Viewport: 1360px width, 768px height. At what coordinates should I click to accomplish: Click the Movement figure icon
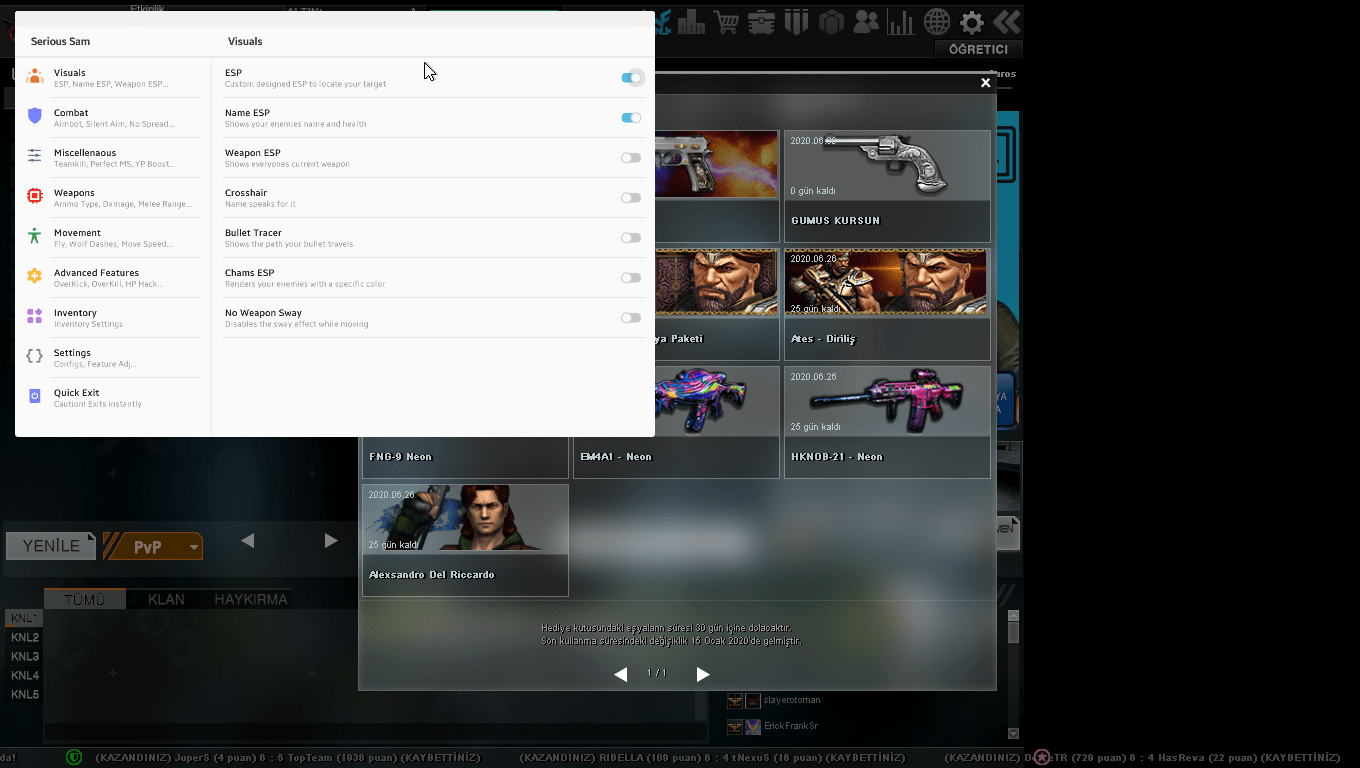[35, 236]
